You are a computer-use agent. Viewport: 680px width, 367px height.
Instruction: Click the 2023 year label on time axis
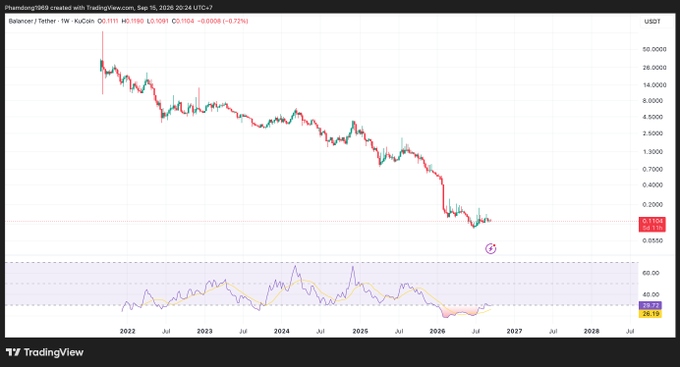click(x=205, y=331)
